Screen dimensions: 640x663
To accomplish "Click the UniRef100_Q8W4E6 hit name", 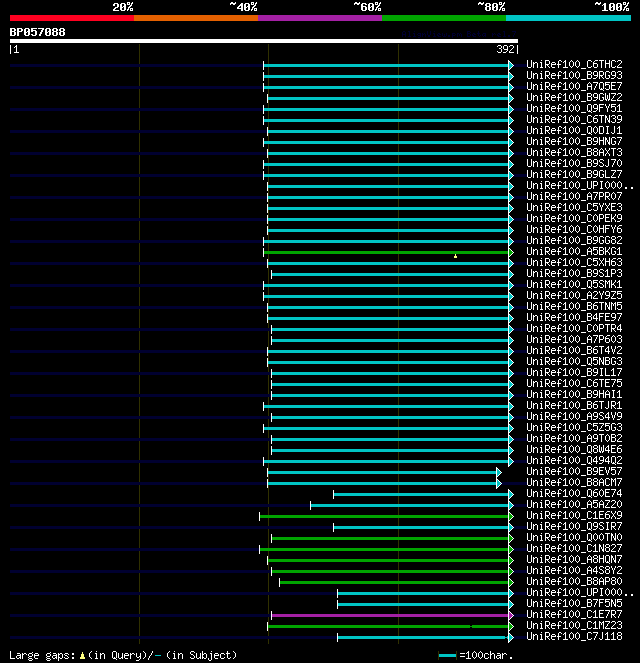I will tap(574, 449).
